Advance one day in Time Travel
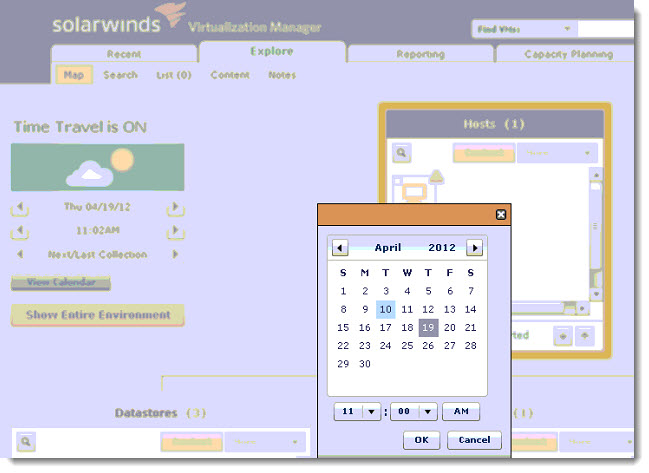The width and height of the screenshot is (649, 473). pyautogui.click(x=175, y=208)
